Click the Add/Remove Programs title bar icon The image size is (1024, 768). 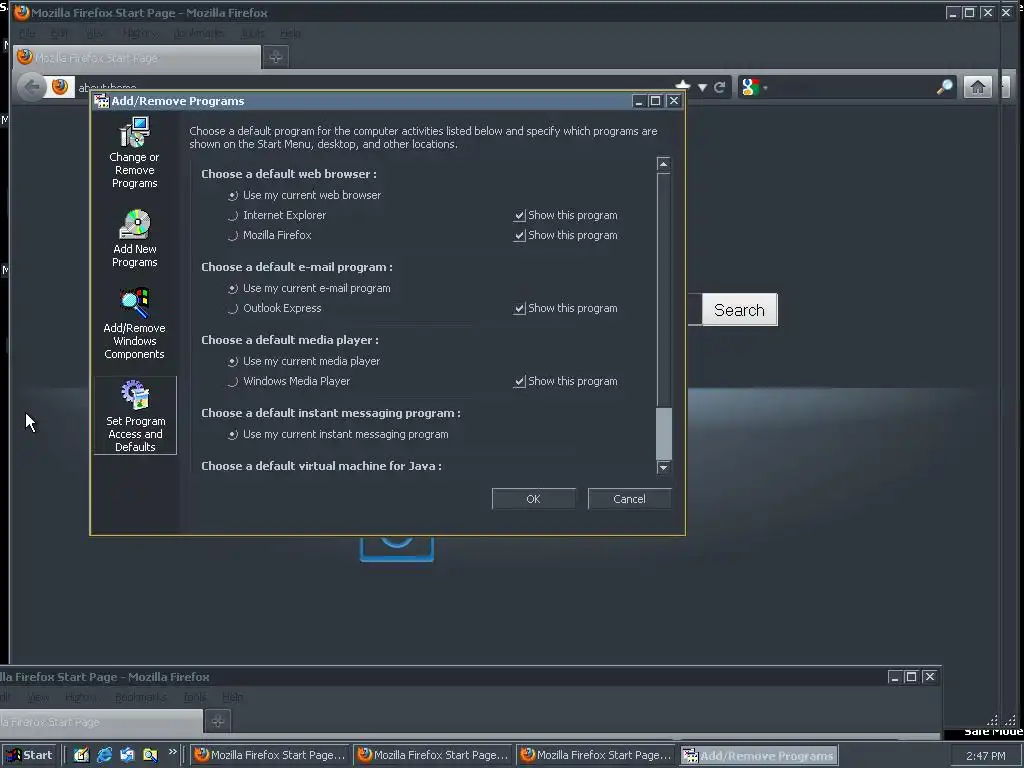pyautogui.click(x=101, y=101)
